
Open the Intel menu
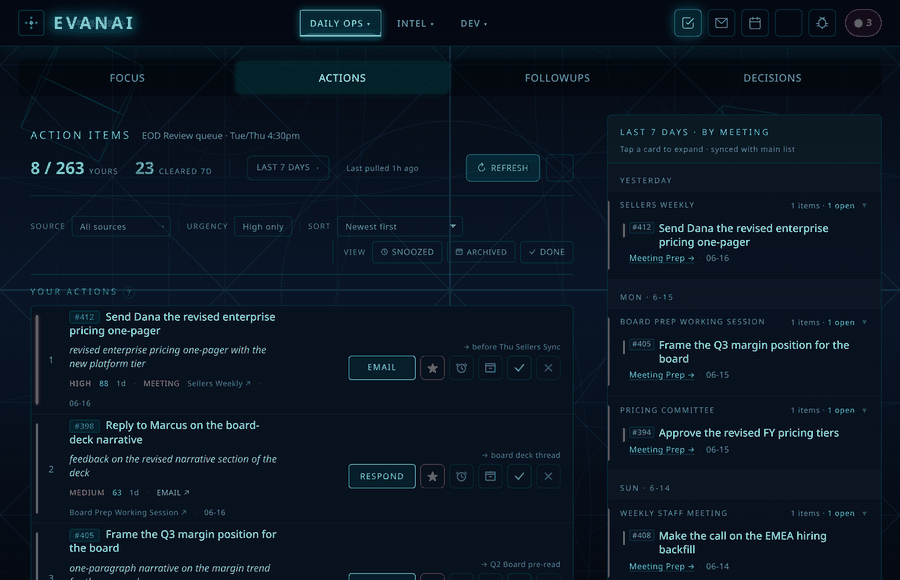[x=415, y=24]
